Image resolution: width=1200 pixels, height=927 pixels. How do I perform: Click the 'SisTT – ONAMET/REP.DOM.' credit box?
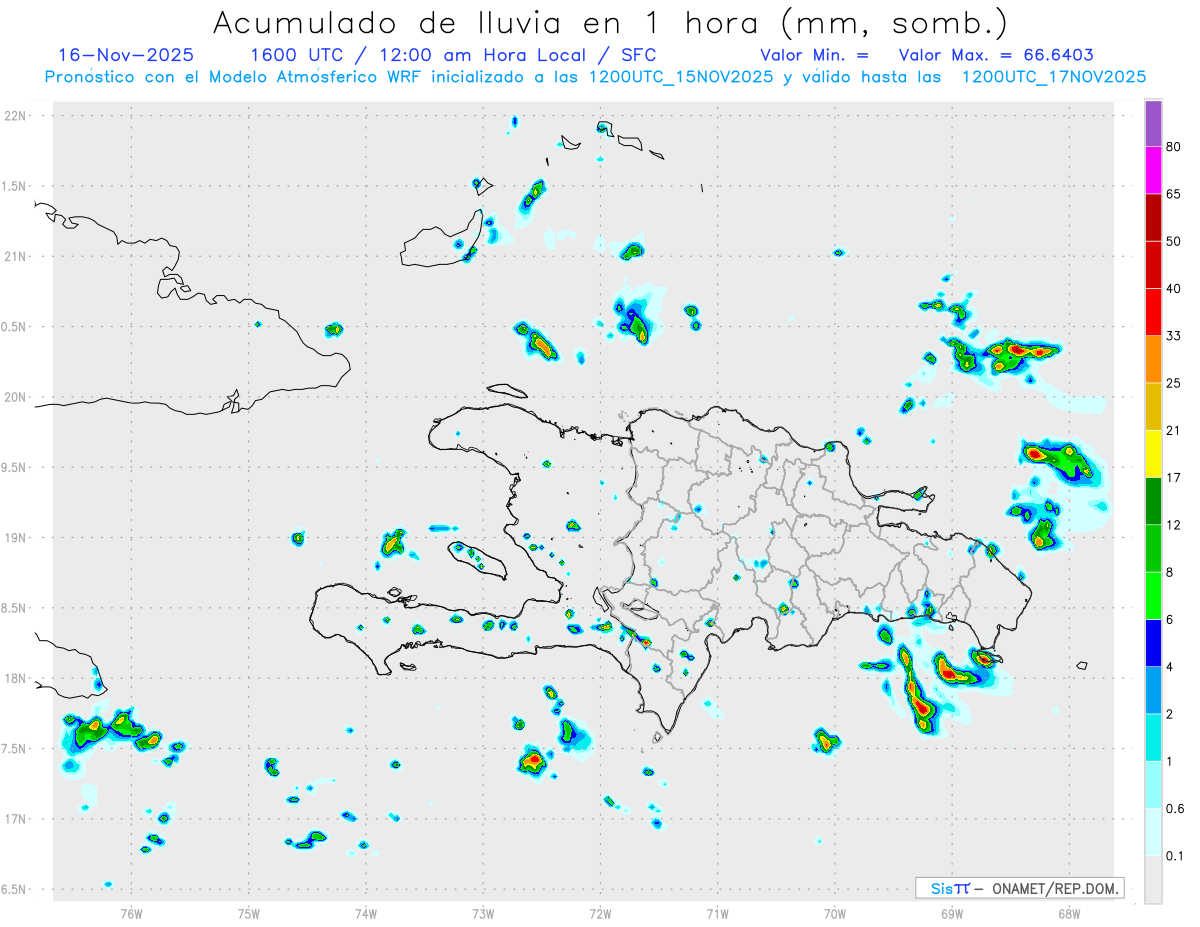tap(1020, 888)
